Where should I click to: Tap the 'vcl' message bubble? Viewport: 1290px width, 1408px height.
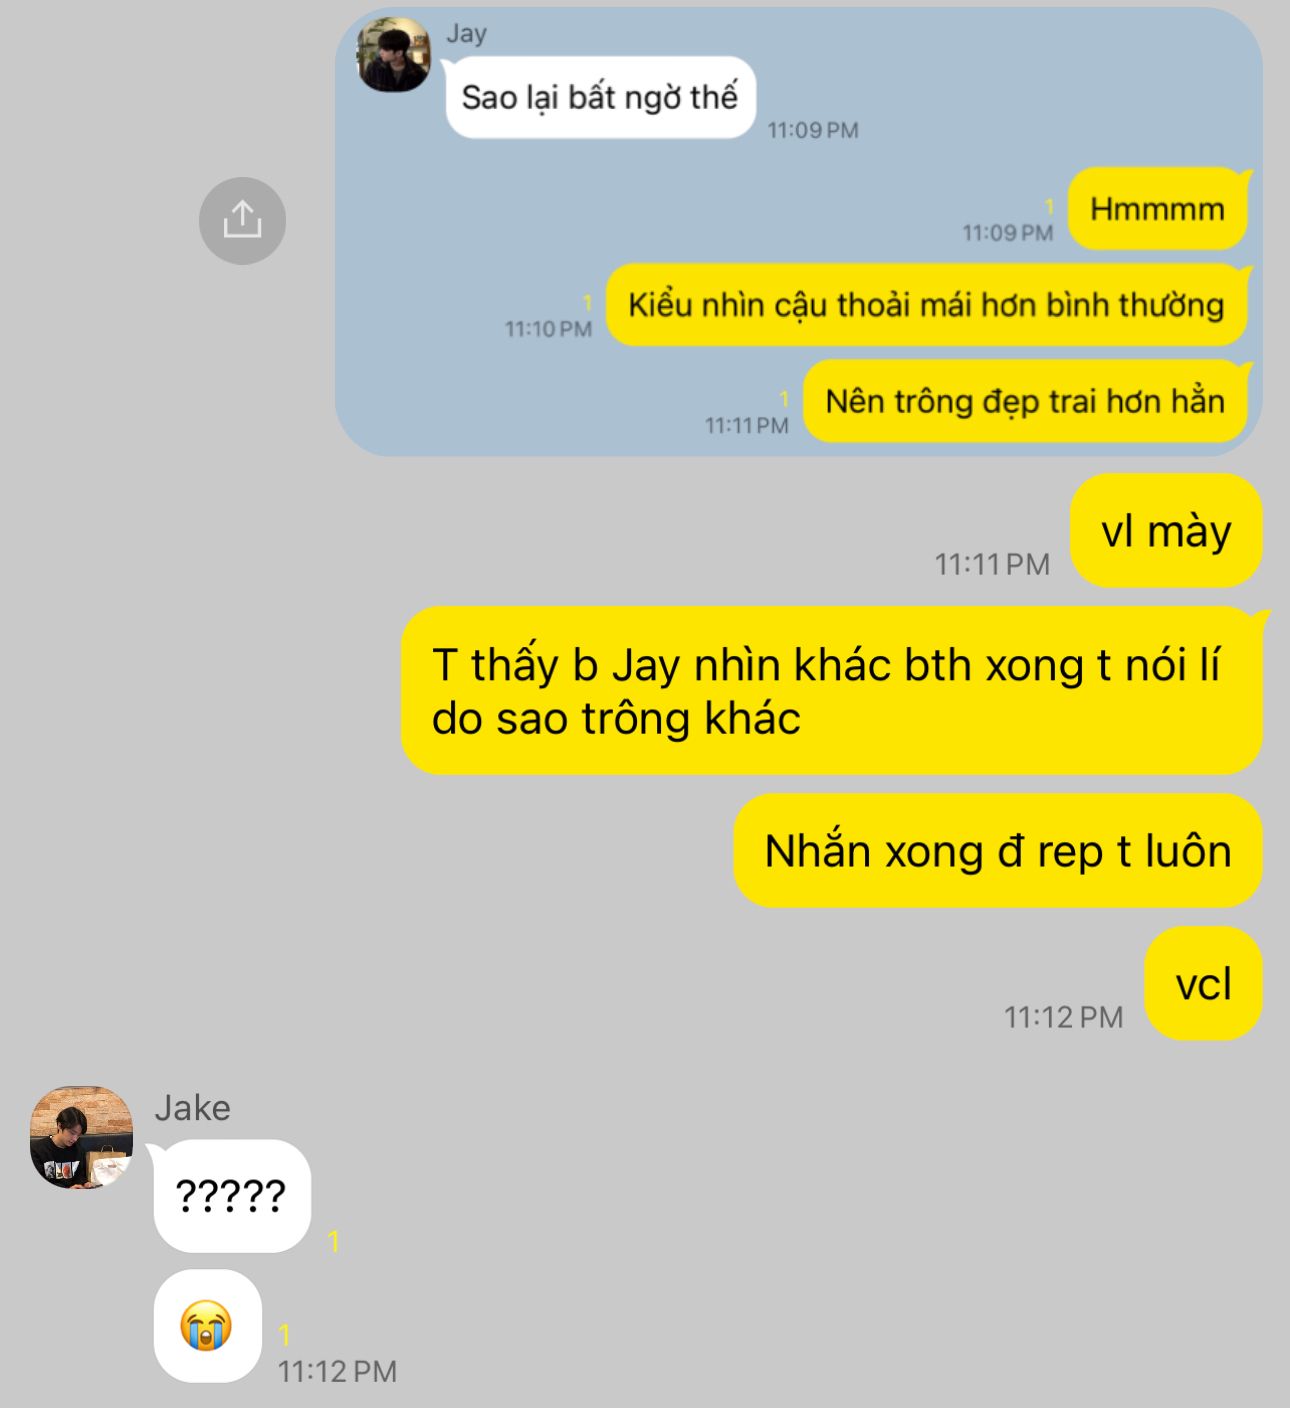coord(1203,984)
